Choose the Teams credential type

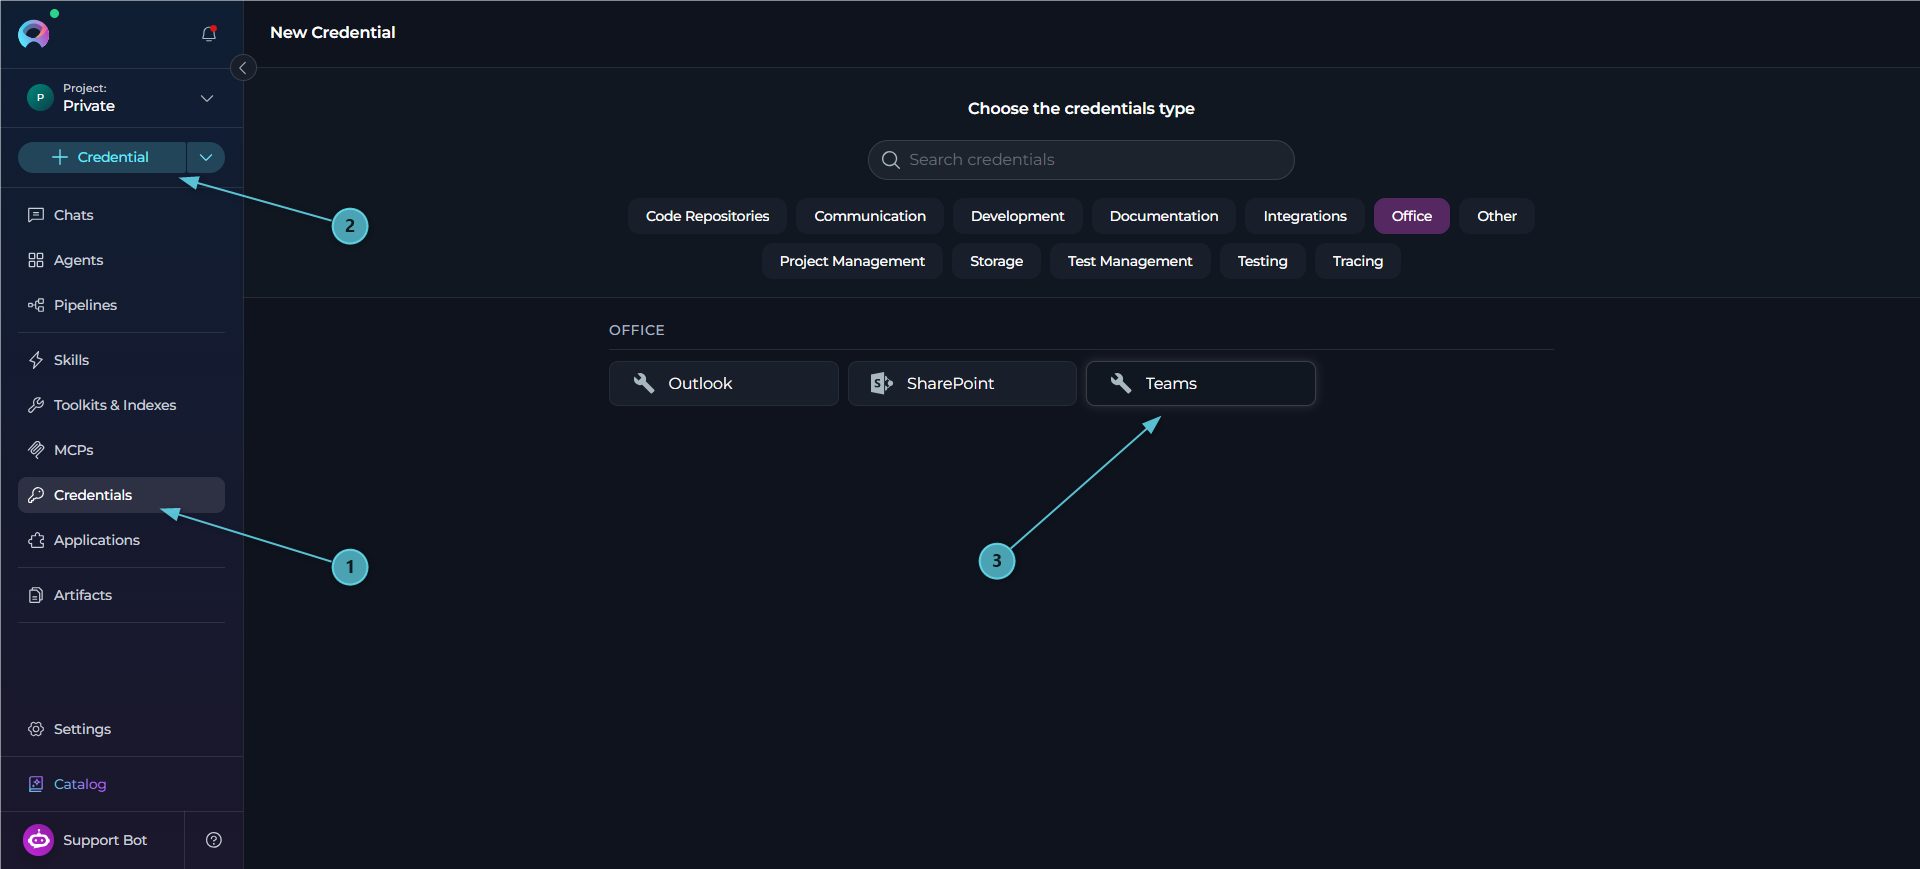pos(1200,383)
